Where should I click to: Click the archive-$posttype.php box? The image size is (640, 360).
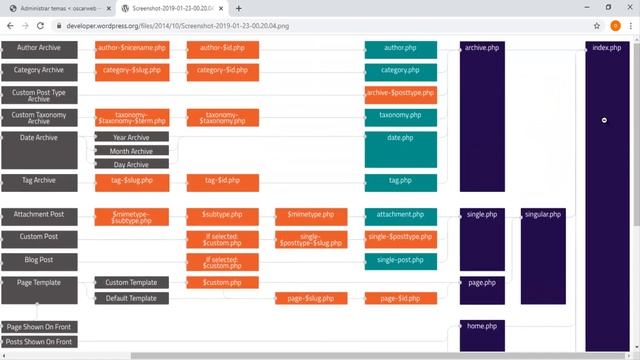click(x=401, y=95)
